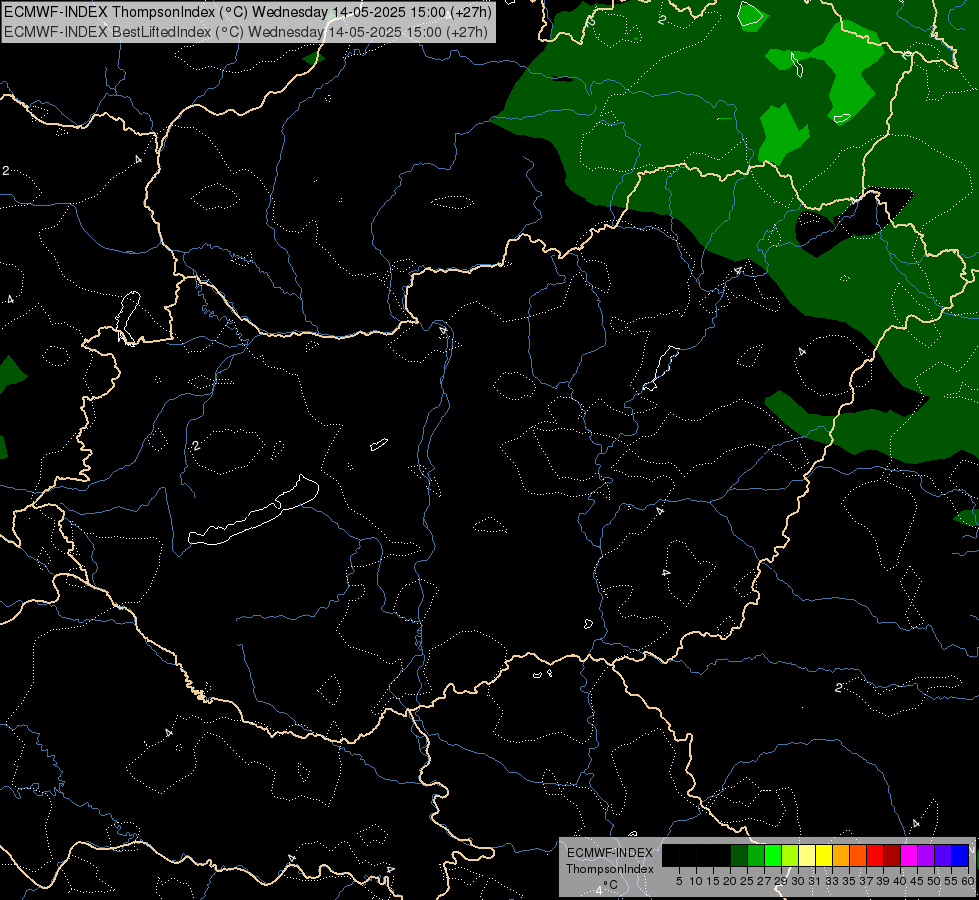Click the legend tick value 35

[x=849, y=881]
